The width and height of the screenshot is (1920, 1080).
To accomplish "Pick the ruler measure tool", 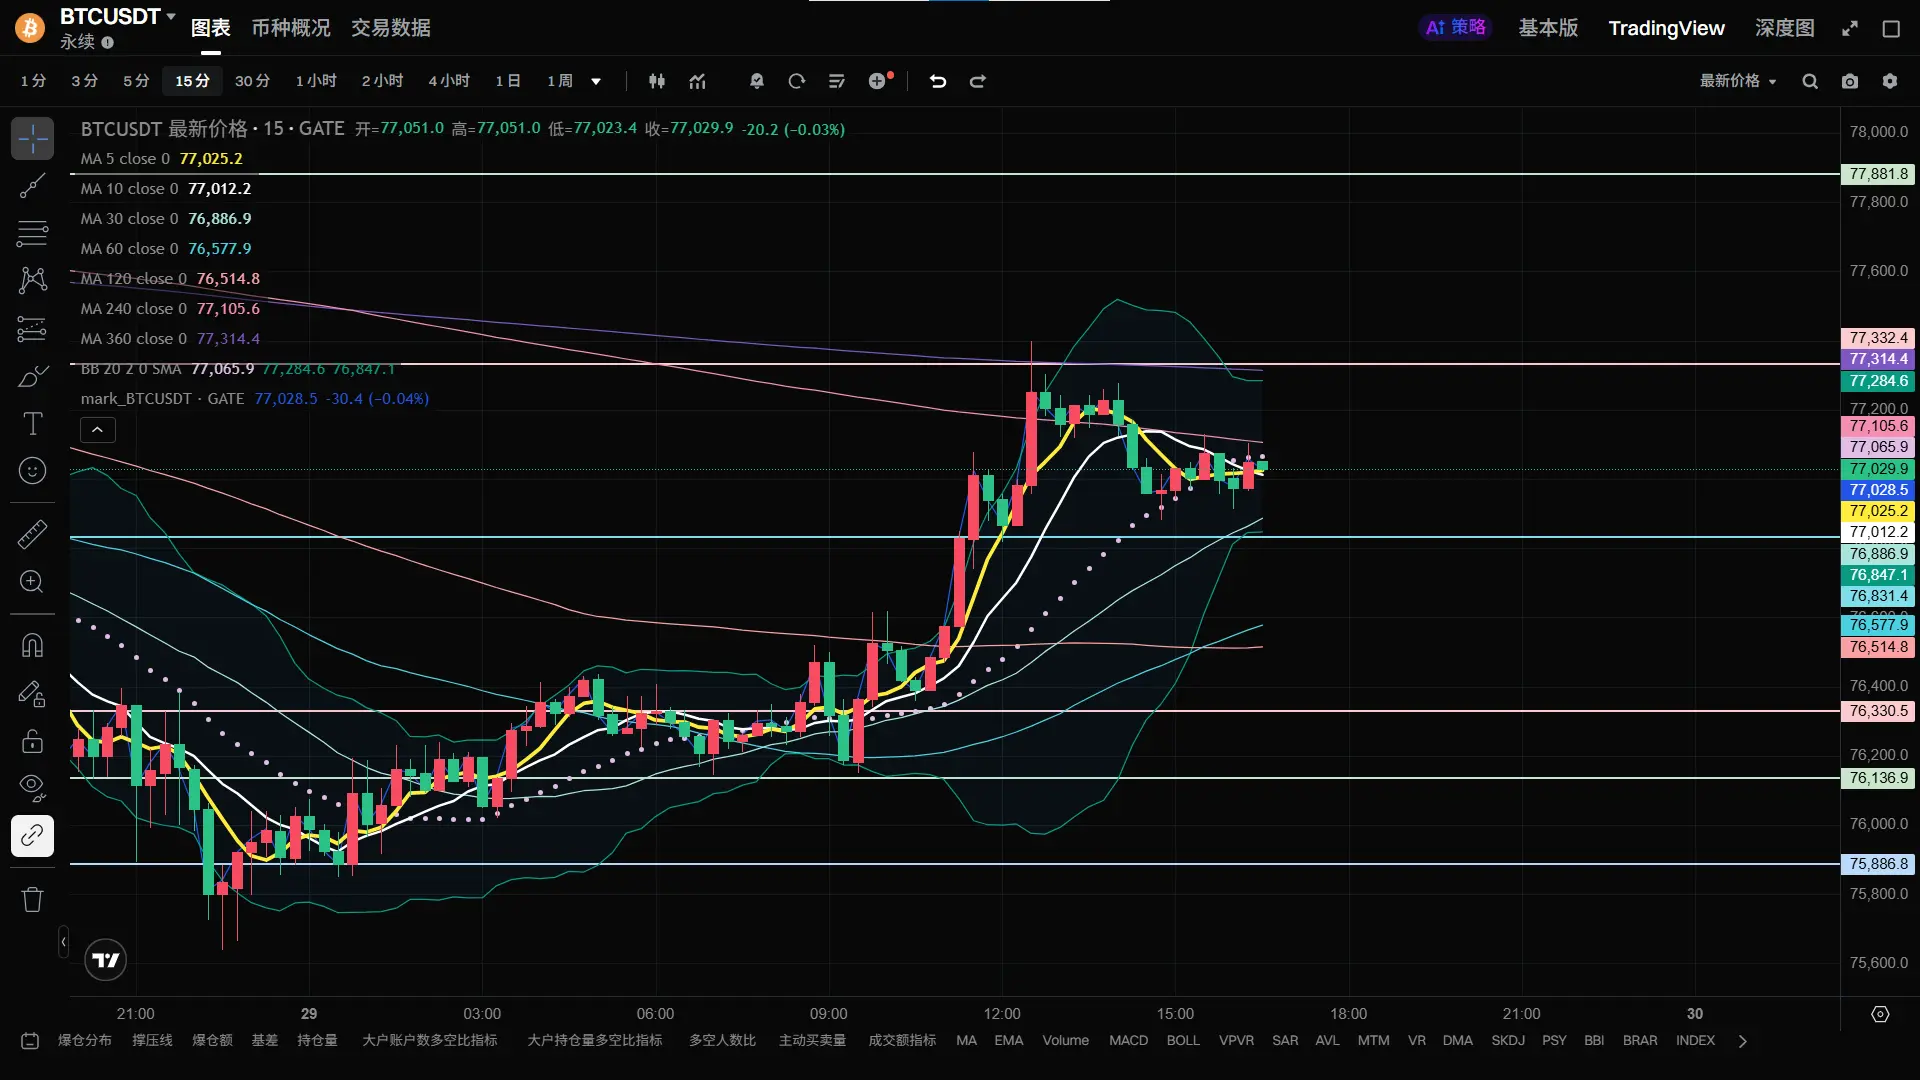I will (32, 534).
